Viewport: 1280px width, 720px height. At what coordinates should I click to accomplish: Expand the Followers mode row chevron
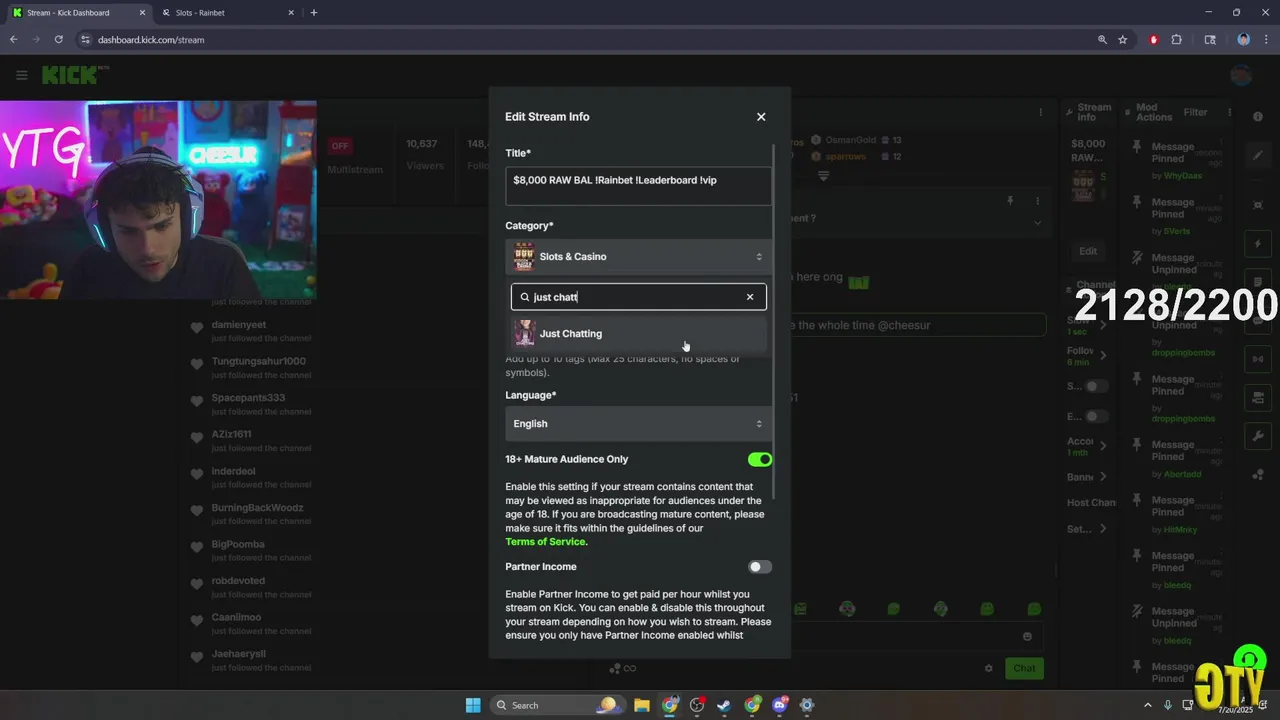click(x=1103, y=355)
